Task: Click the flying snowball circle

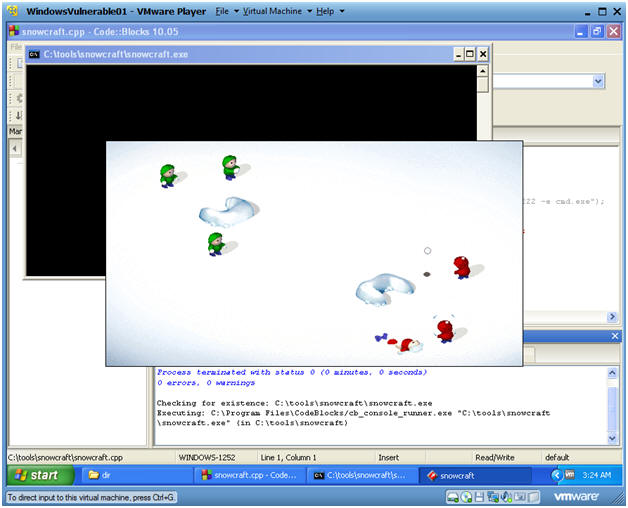Action: point(427,251)
